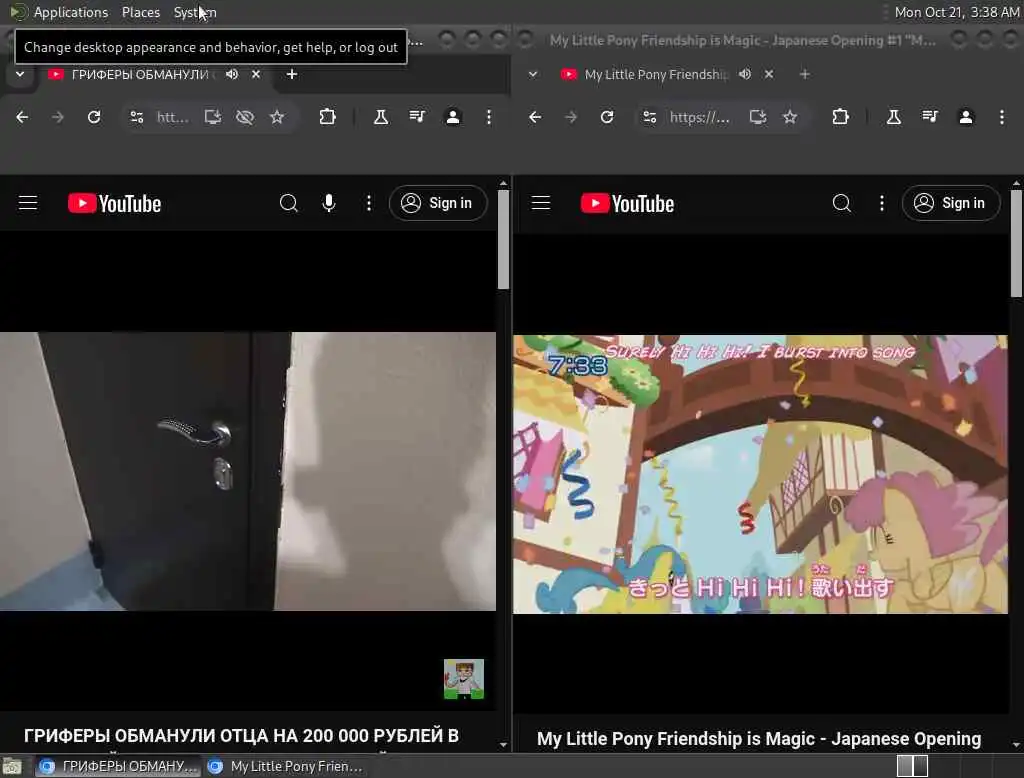The image size is (1024, 778).
Task: Click Sign in on left YouTube page
Action: pos(438,203)
